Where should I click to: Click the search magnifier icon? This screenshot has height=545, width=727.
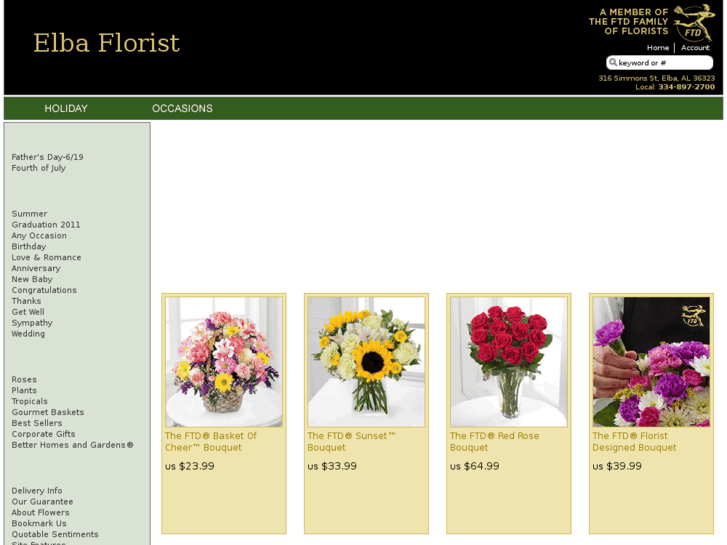coord(613,62)
